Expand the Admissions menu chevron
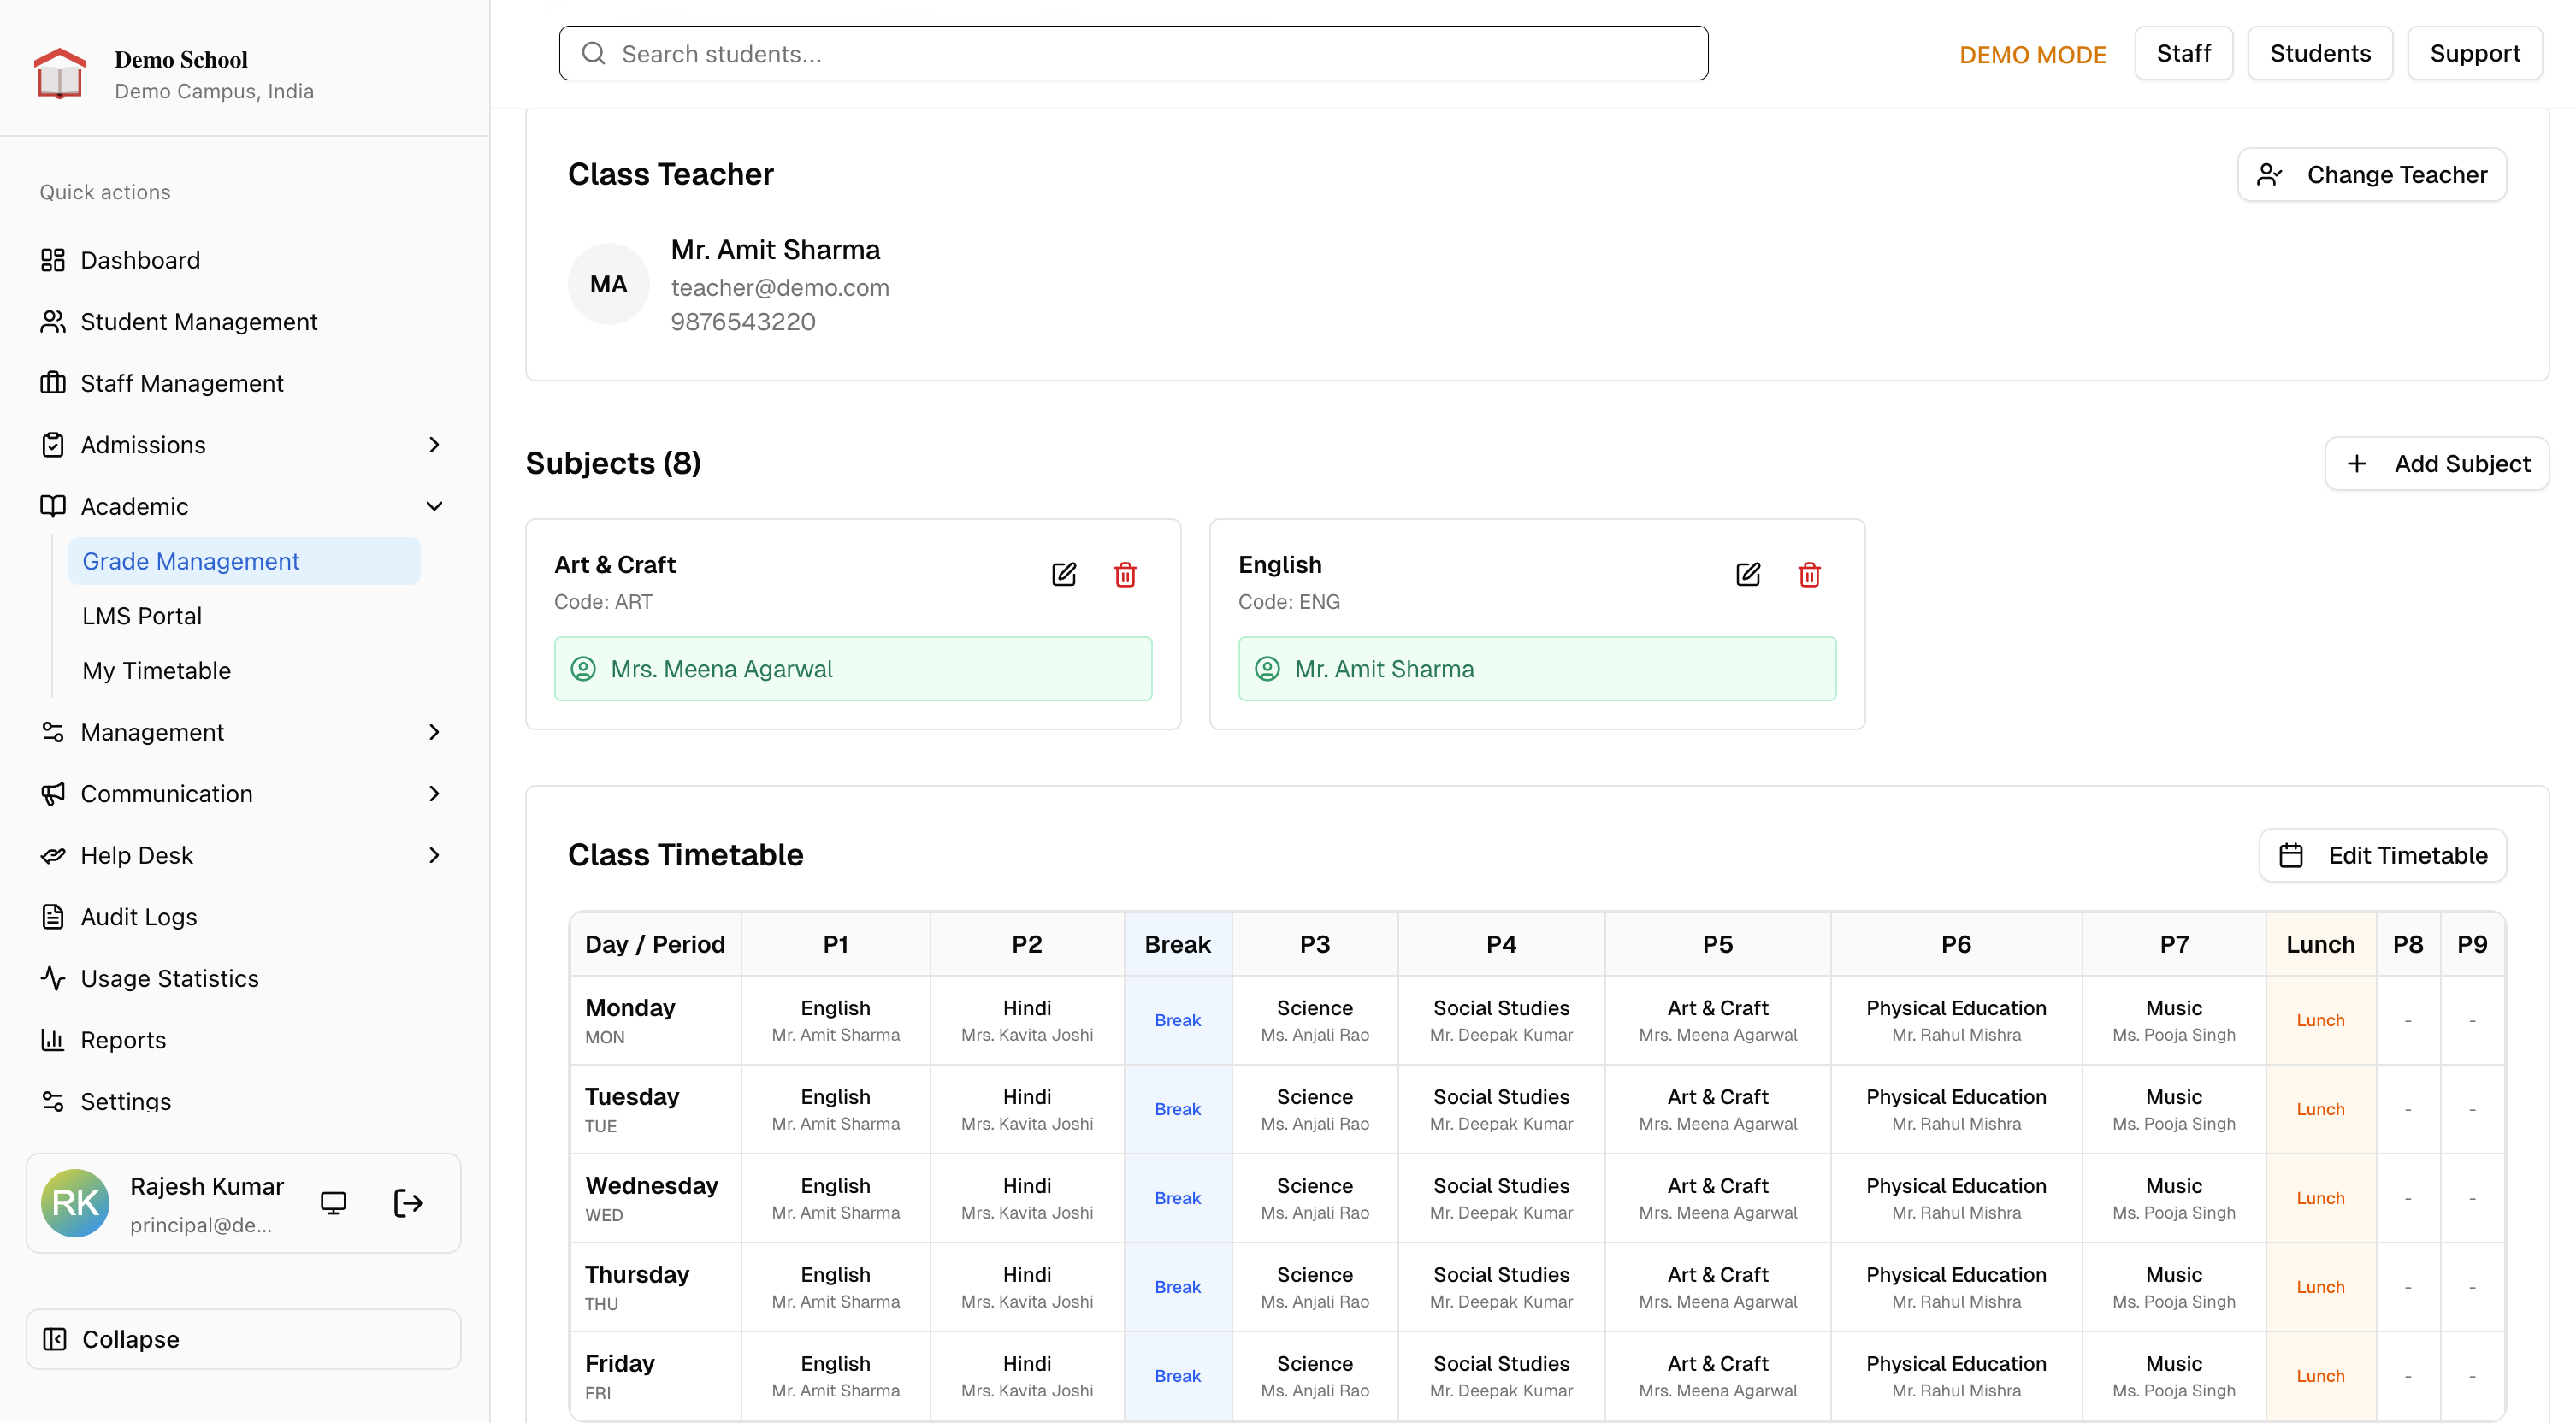The height and width of the screenshot is (1423, 2576). pos(434,445)
